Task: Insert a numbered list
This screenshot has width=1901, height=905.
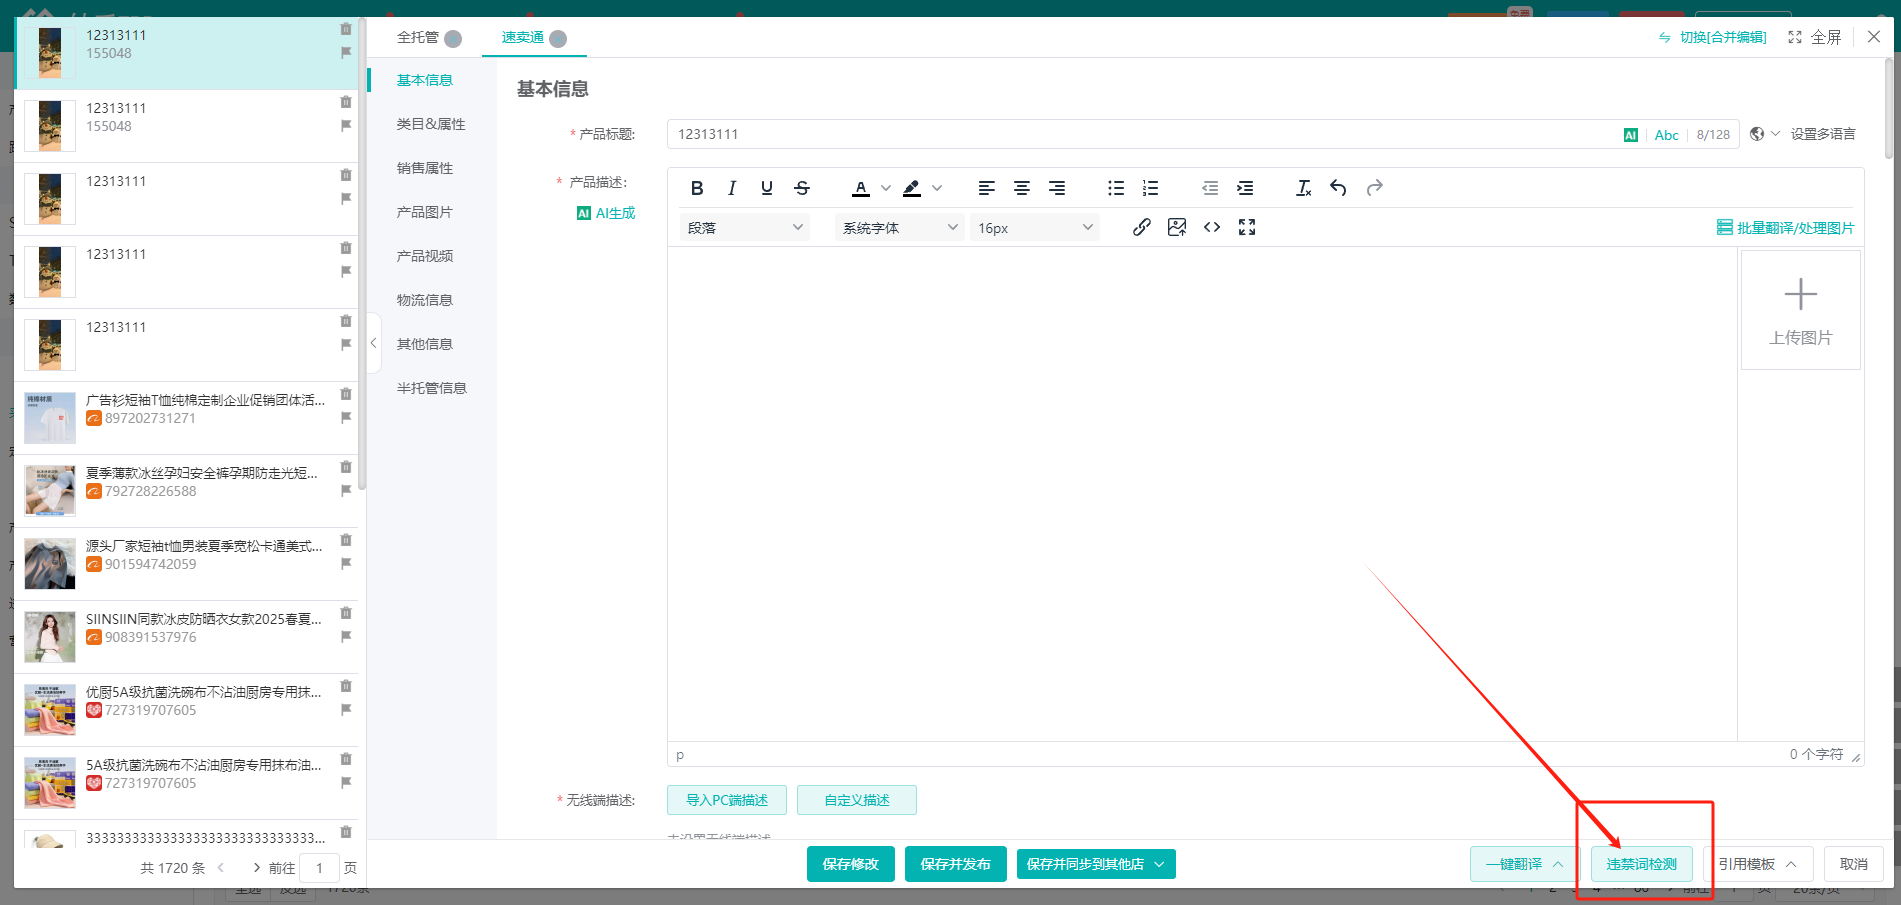Action: tap(1151, 188)
